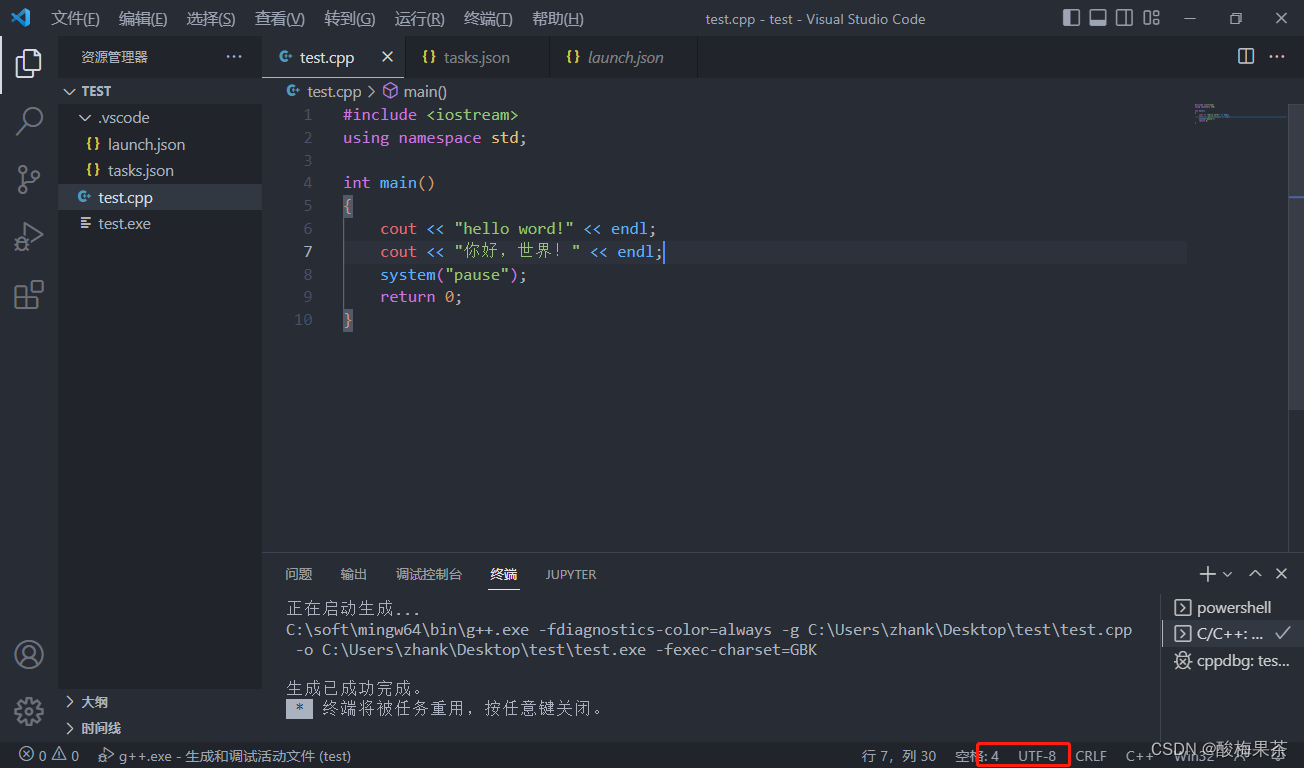1304x768 pixels.
Task: Expand the 大纲 outline section
Action: click(160, 702)
